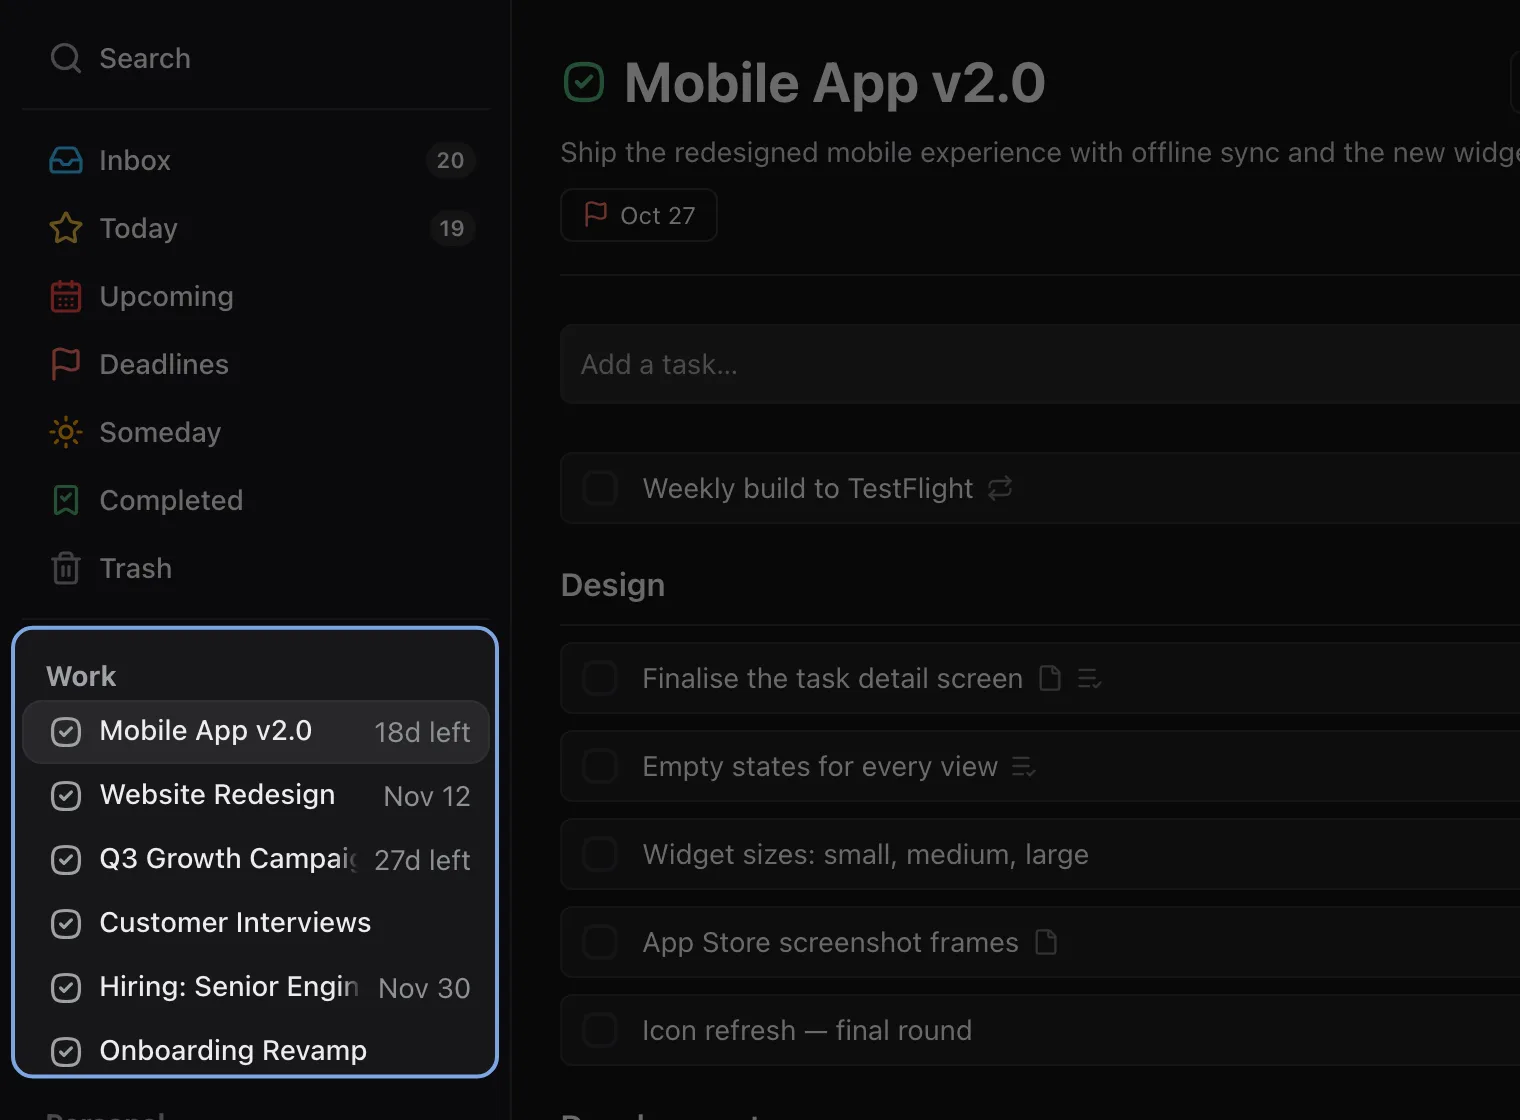Complete Finalise the task detail screen task
This screenshot has width=1520, height=1120.
[600, 678]
